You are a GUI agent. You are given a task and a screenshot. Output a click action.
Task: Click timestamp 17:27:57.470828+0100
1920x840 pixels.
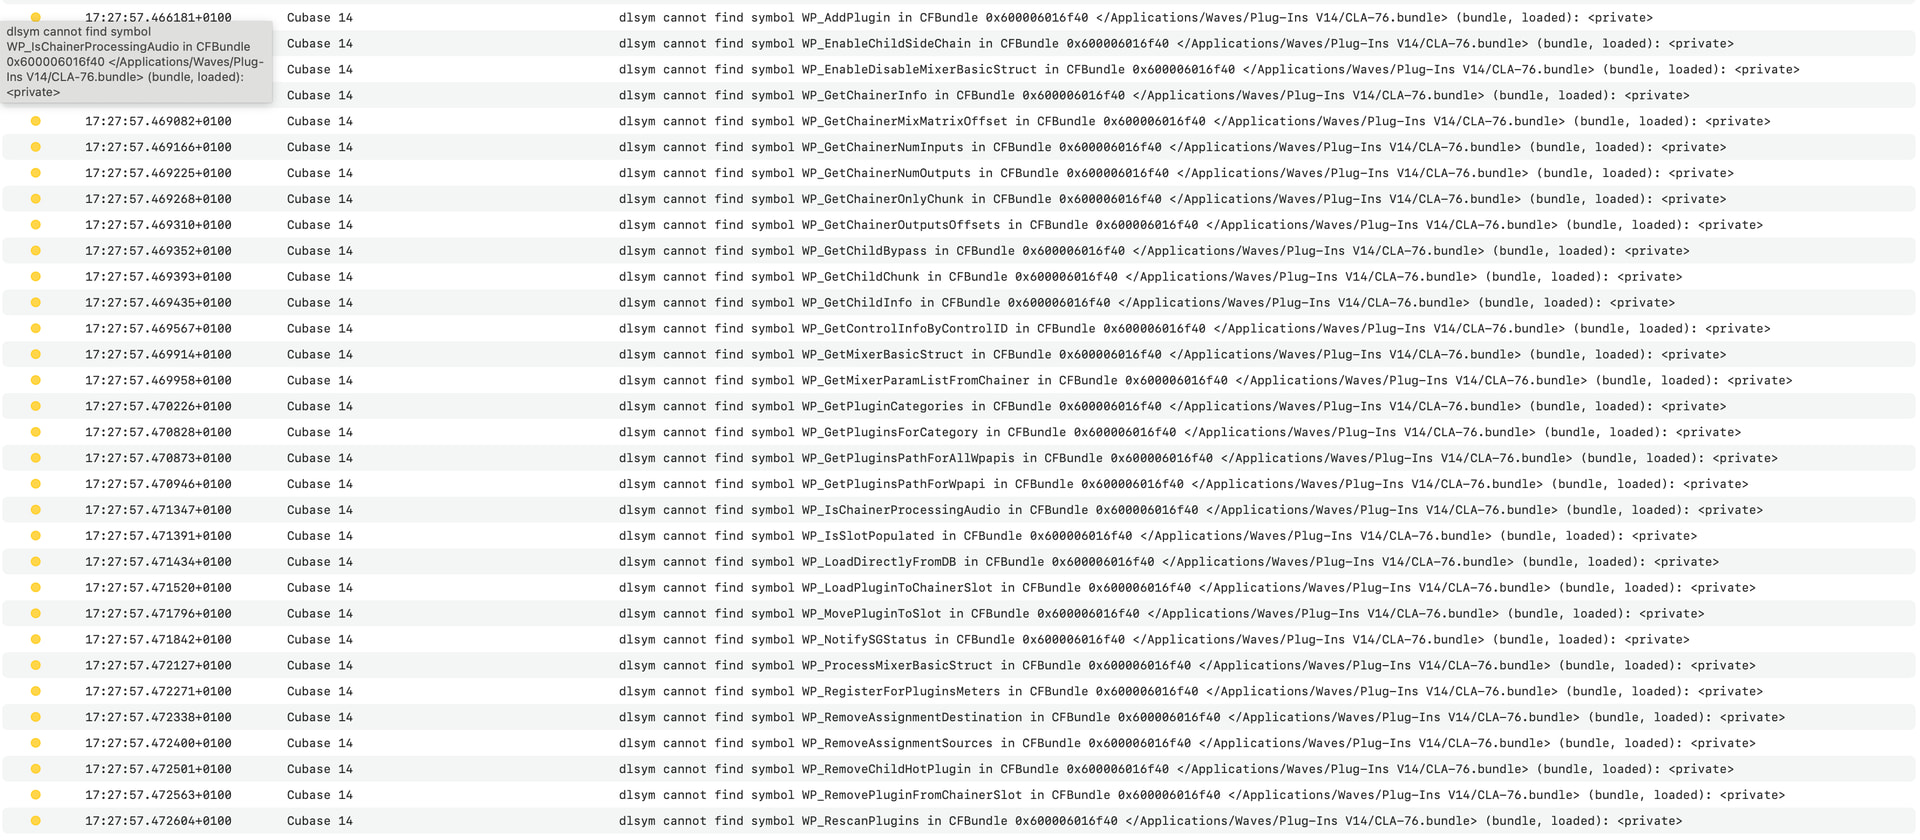click(158, 432)
